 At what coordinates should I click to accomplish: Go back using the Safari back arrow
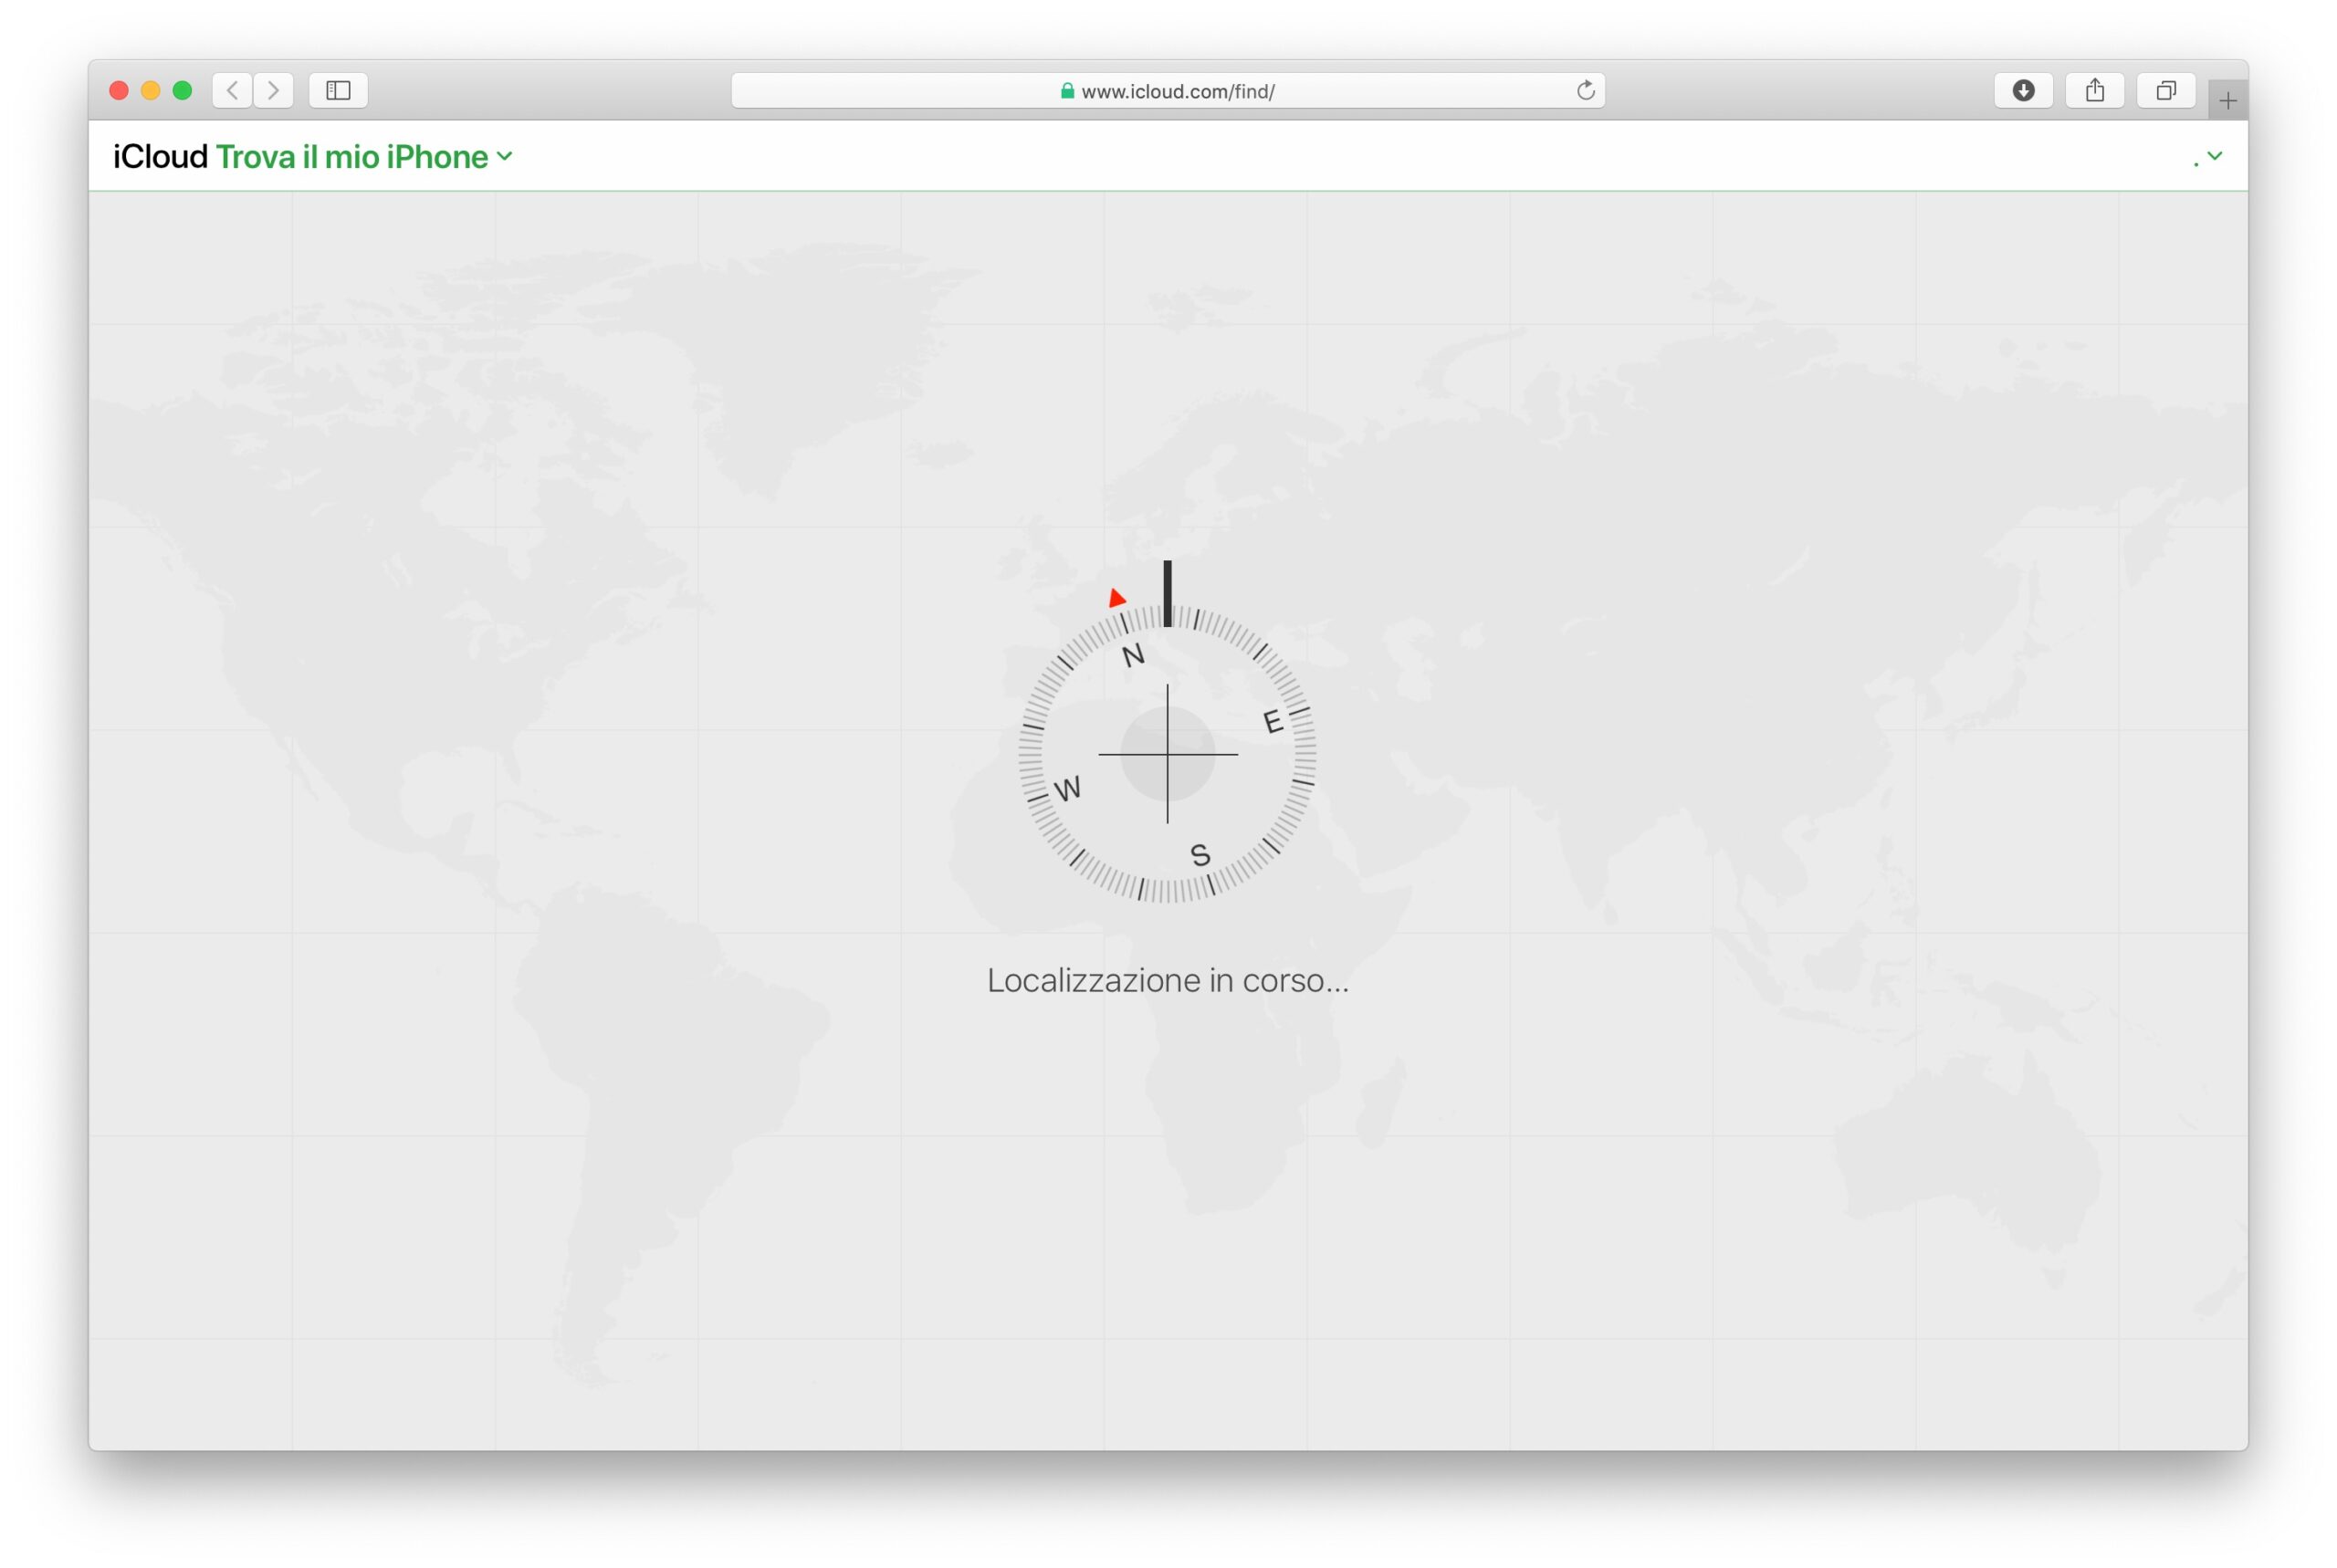[232, 91]
